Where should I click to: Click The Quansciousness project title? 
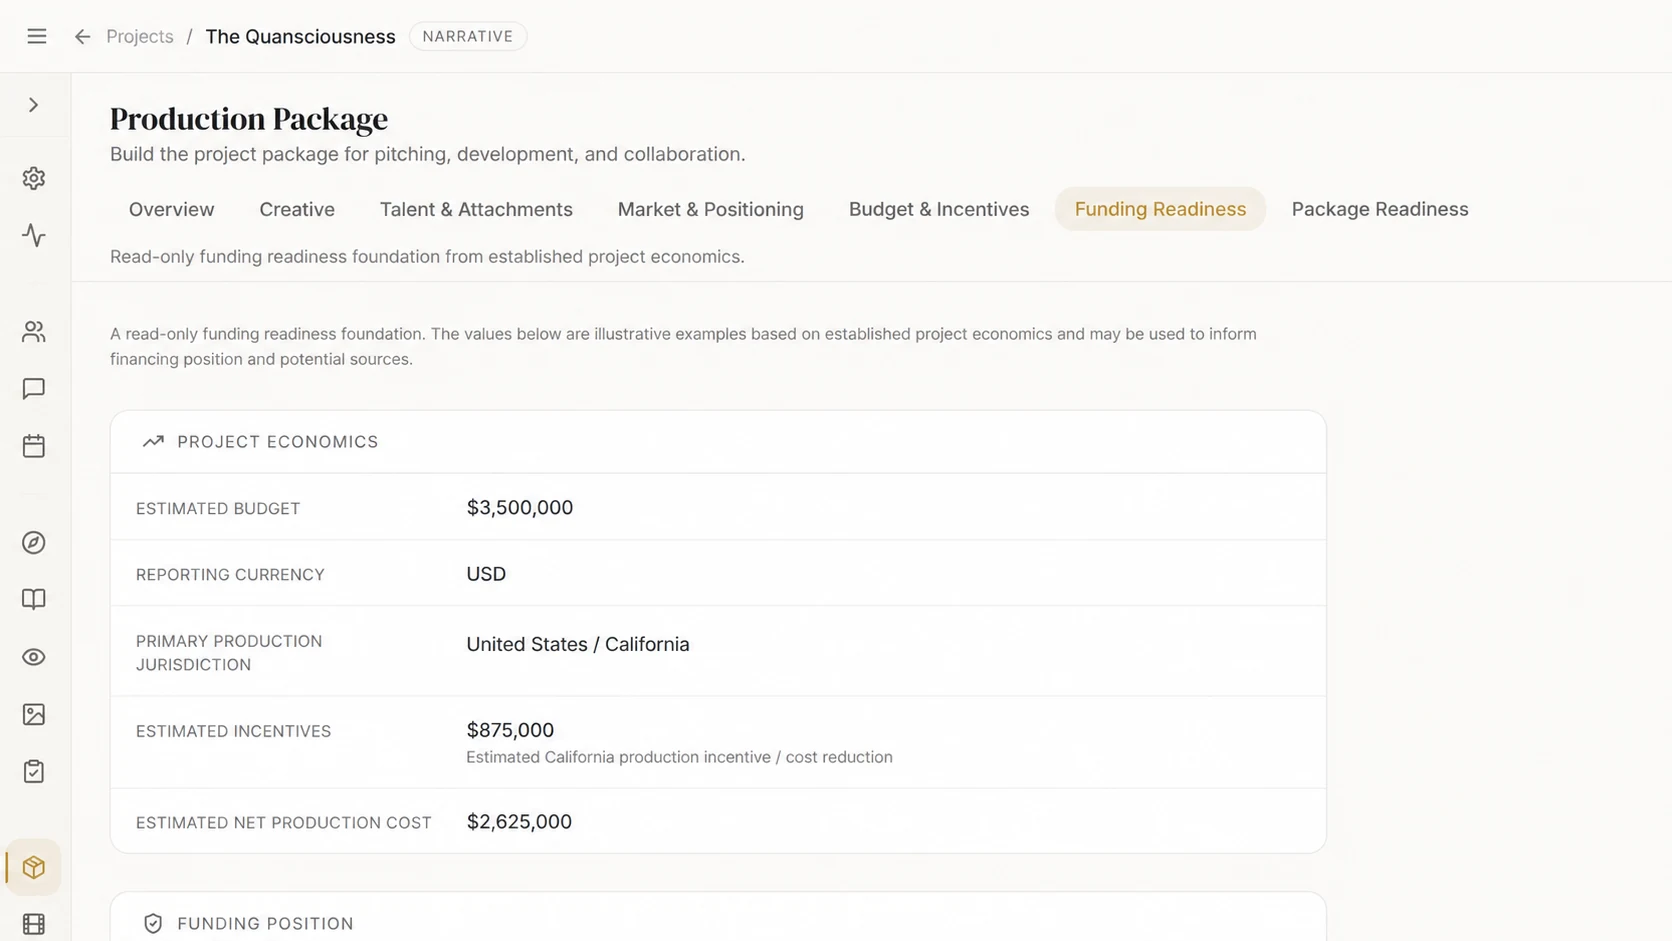(300, 36)
